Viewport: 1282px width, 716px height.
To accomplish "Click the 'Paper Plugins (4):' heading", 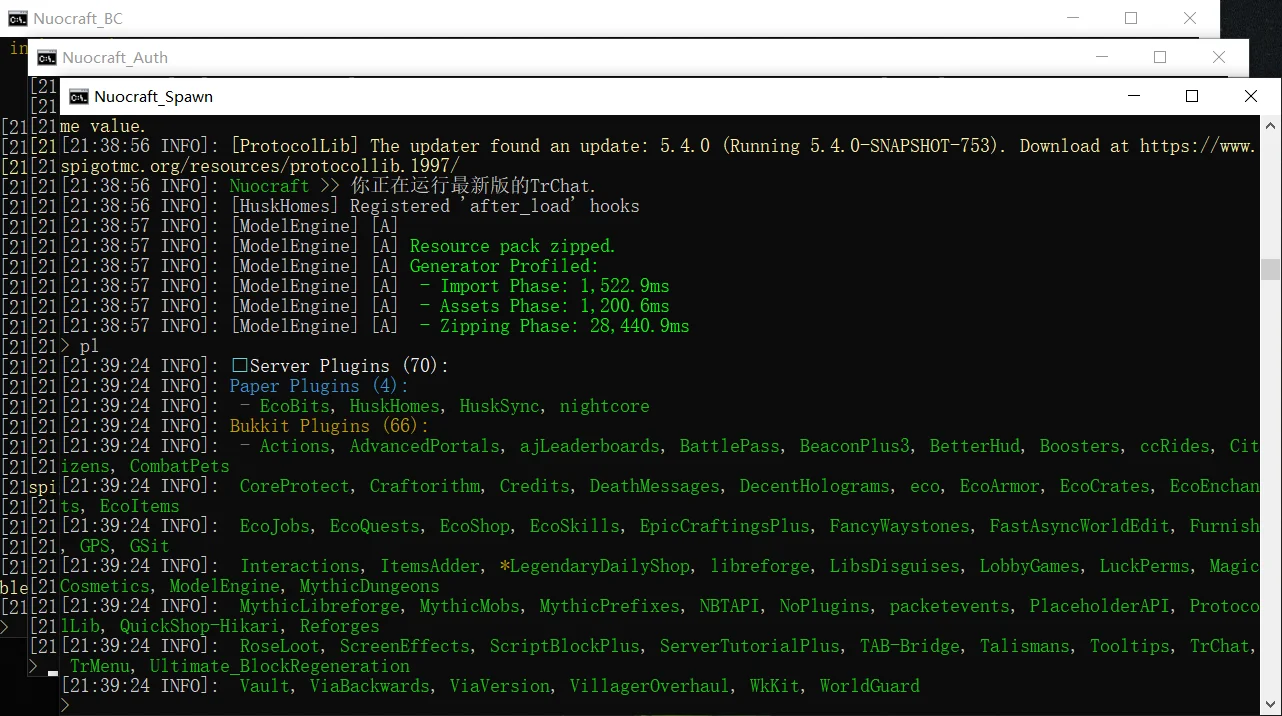I will (320, 386).
